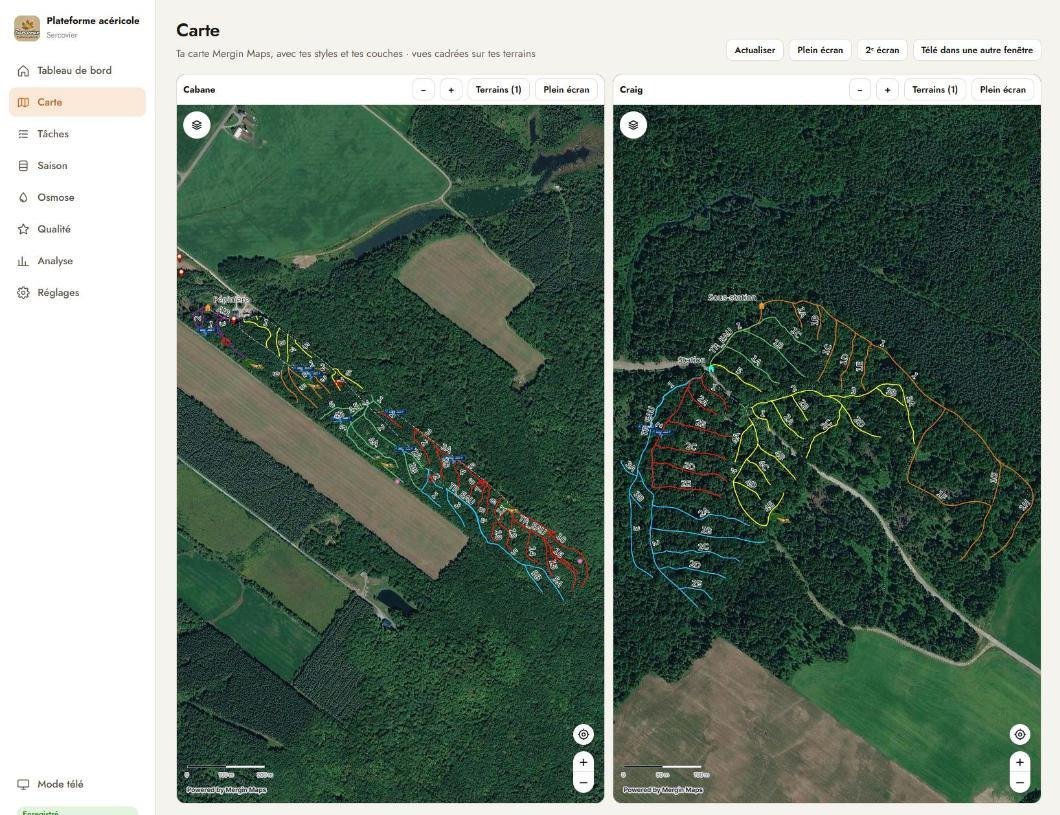Open the 2e écran view
This screenshot has height=815, width=1060.
882,50
